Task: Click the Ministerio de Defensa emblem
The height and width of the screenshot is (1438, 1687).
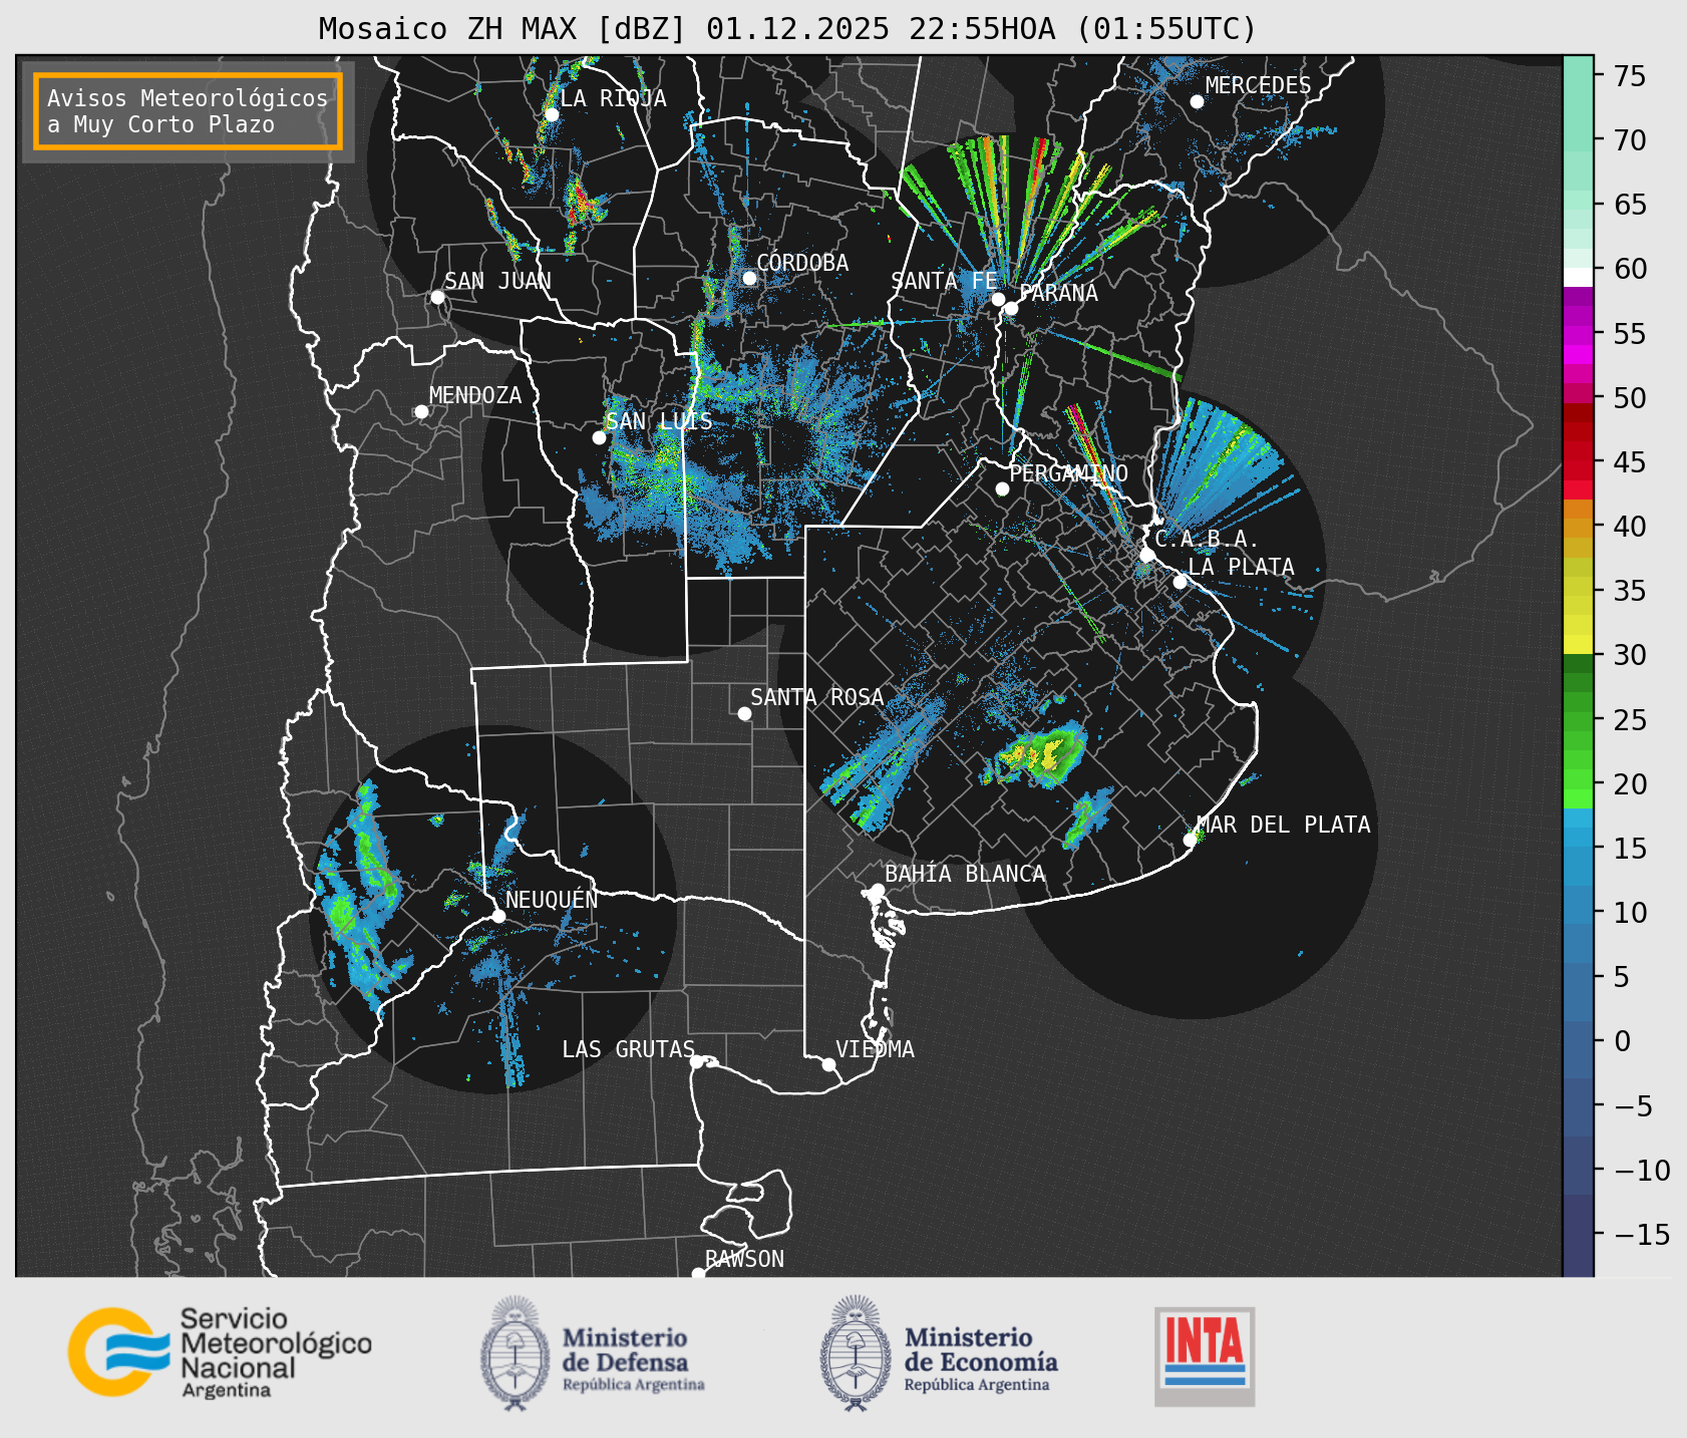Action: tap(515, 1353)
